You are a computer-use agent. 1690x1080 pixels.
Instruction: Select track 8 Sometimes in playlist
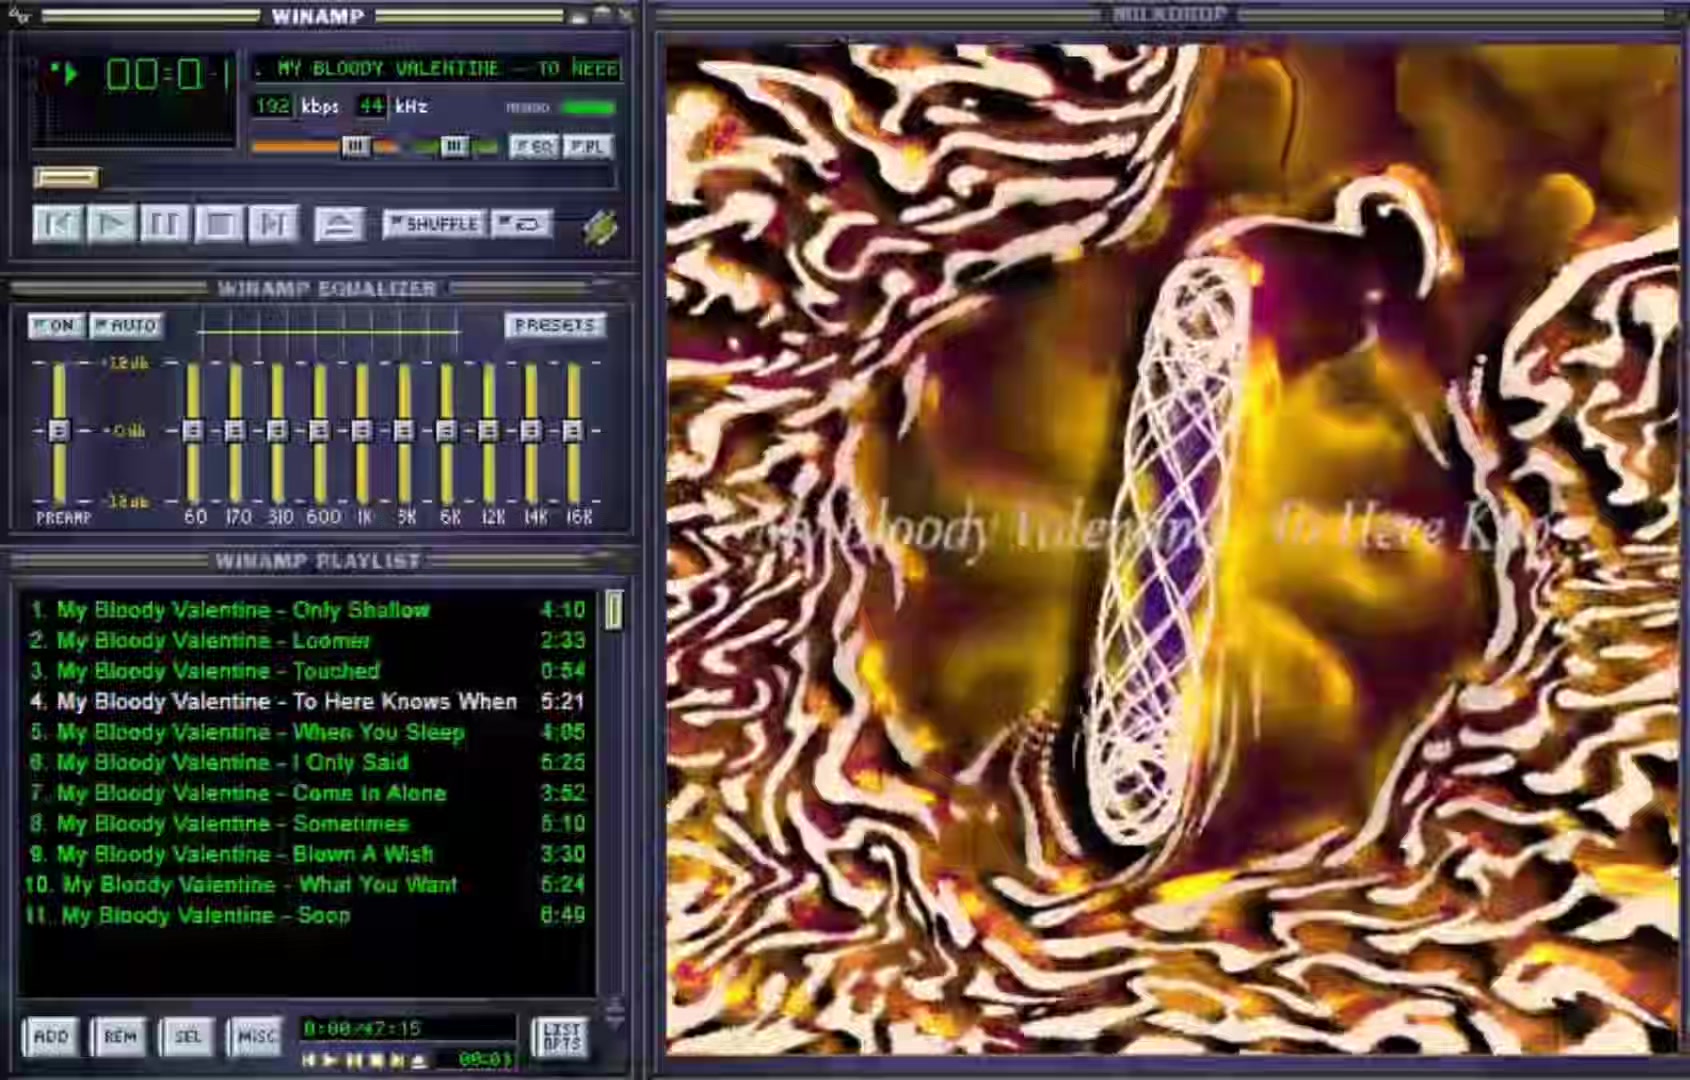(x=307, y=823)
